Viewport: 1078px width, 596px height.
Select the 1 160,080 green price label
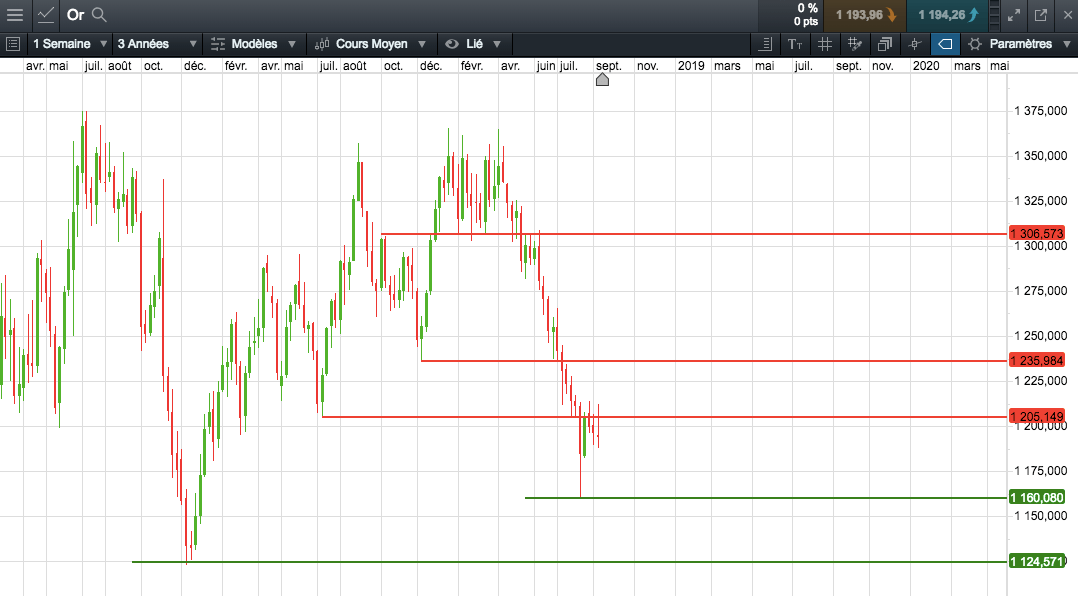coord(1037,497)
